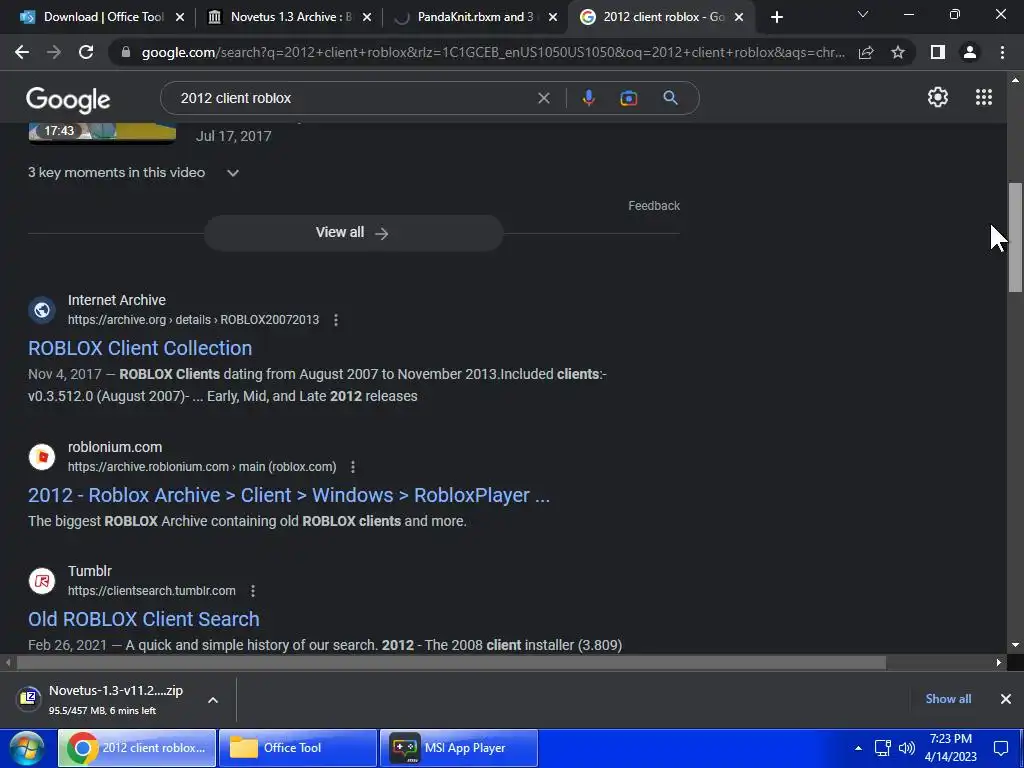Viewport: 1024px width, 768px height.
Task: Open Chrome side panel
Action: (x=938, y=52)
